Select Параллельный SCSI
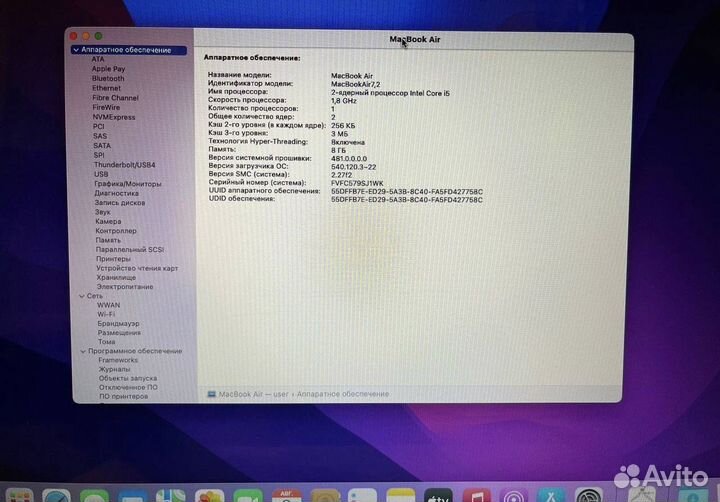This screenshot has width=720, height=502. [130, 250]
